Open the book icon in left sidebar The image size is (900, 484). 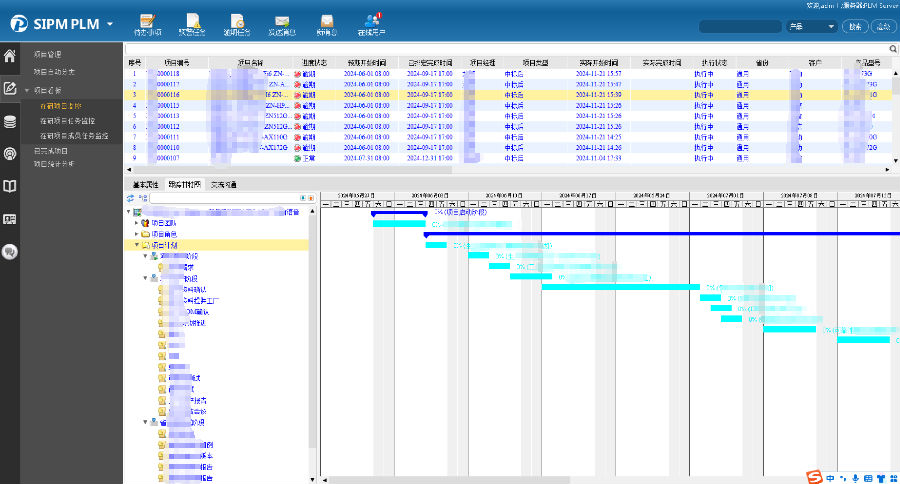click(x=11, y=186)
